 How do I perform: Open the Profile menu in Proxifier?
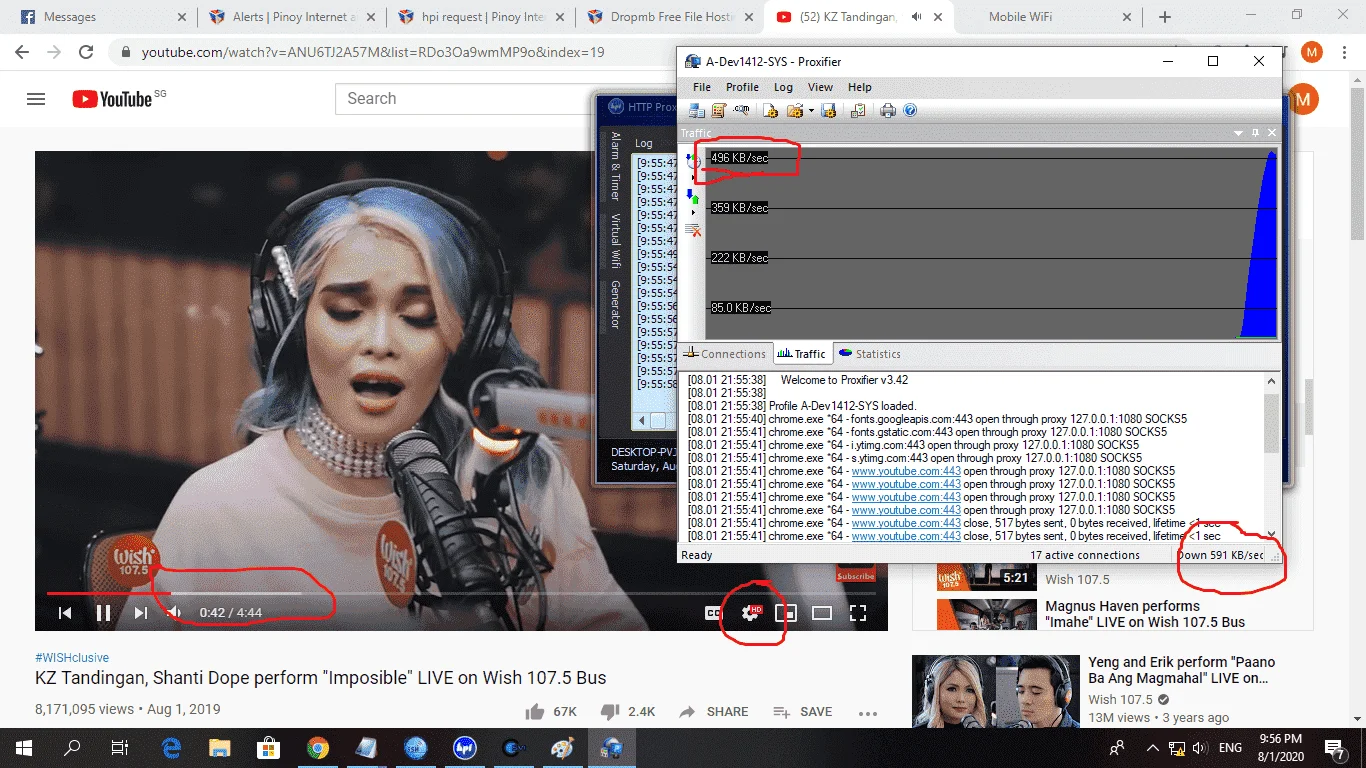pos(742,87)
